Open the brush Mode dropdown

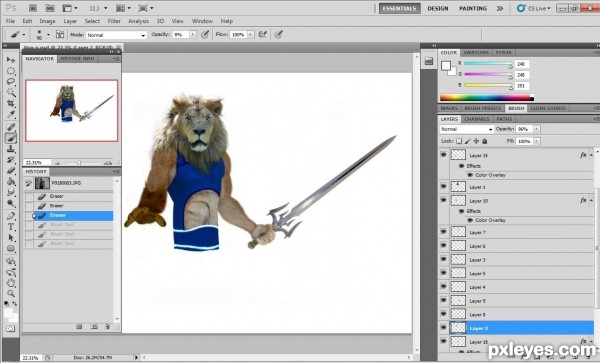click(116, 35)
